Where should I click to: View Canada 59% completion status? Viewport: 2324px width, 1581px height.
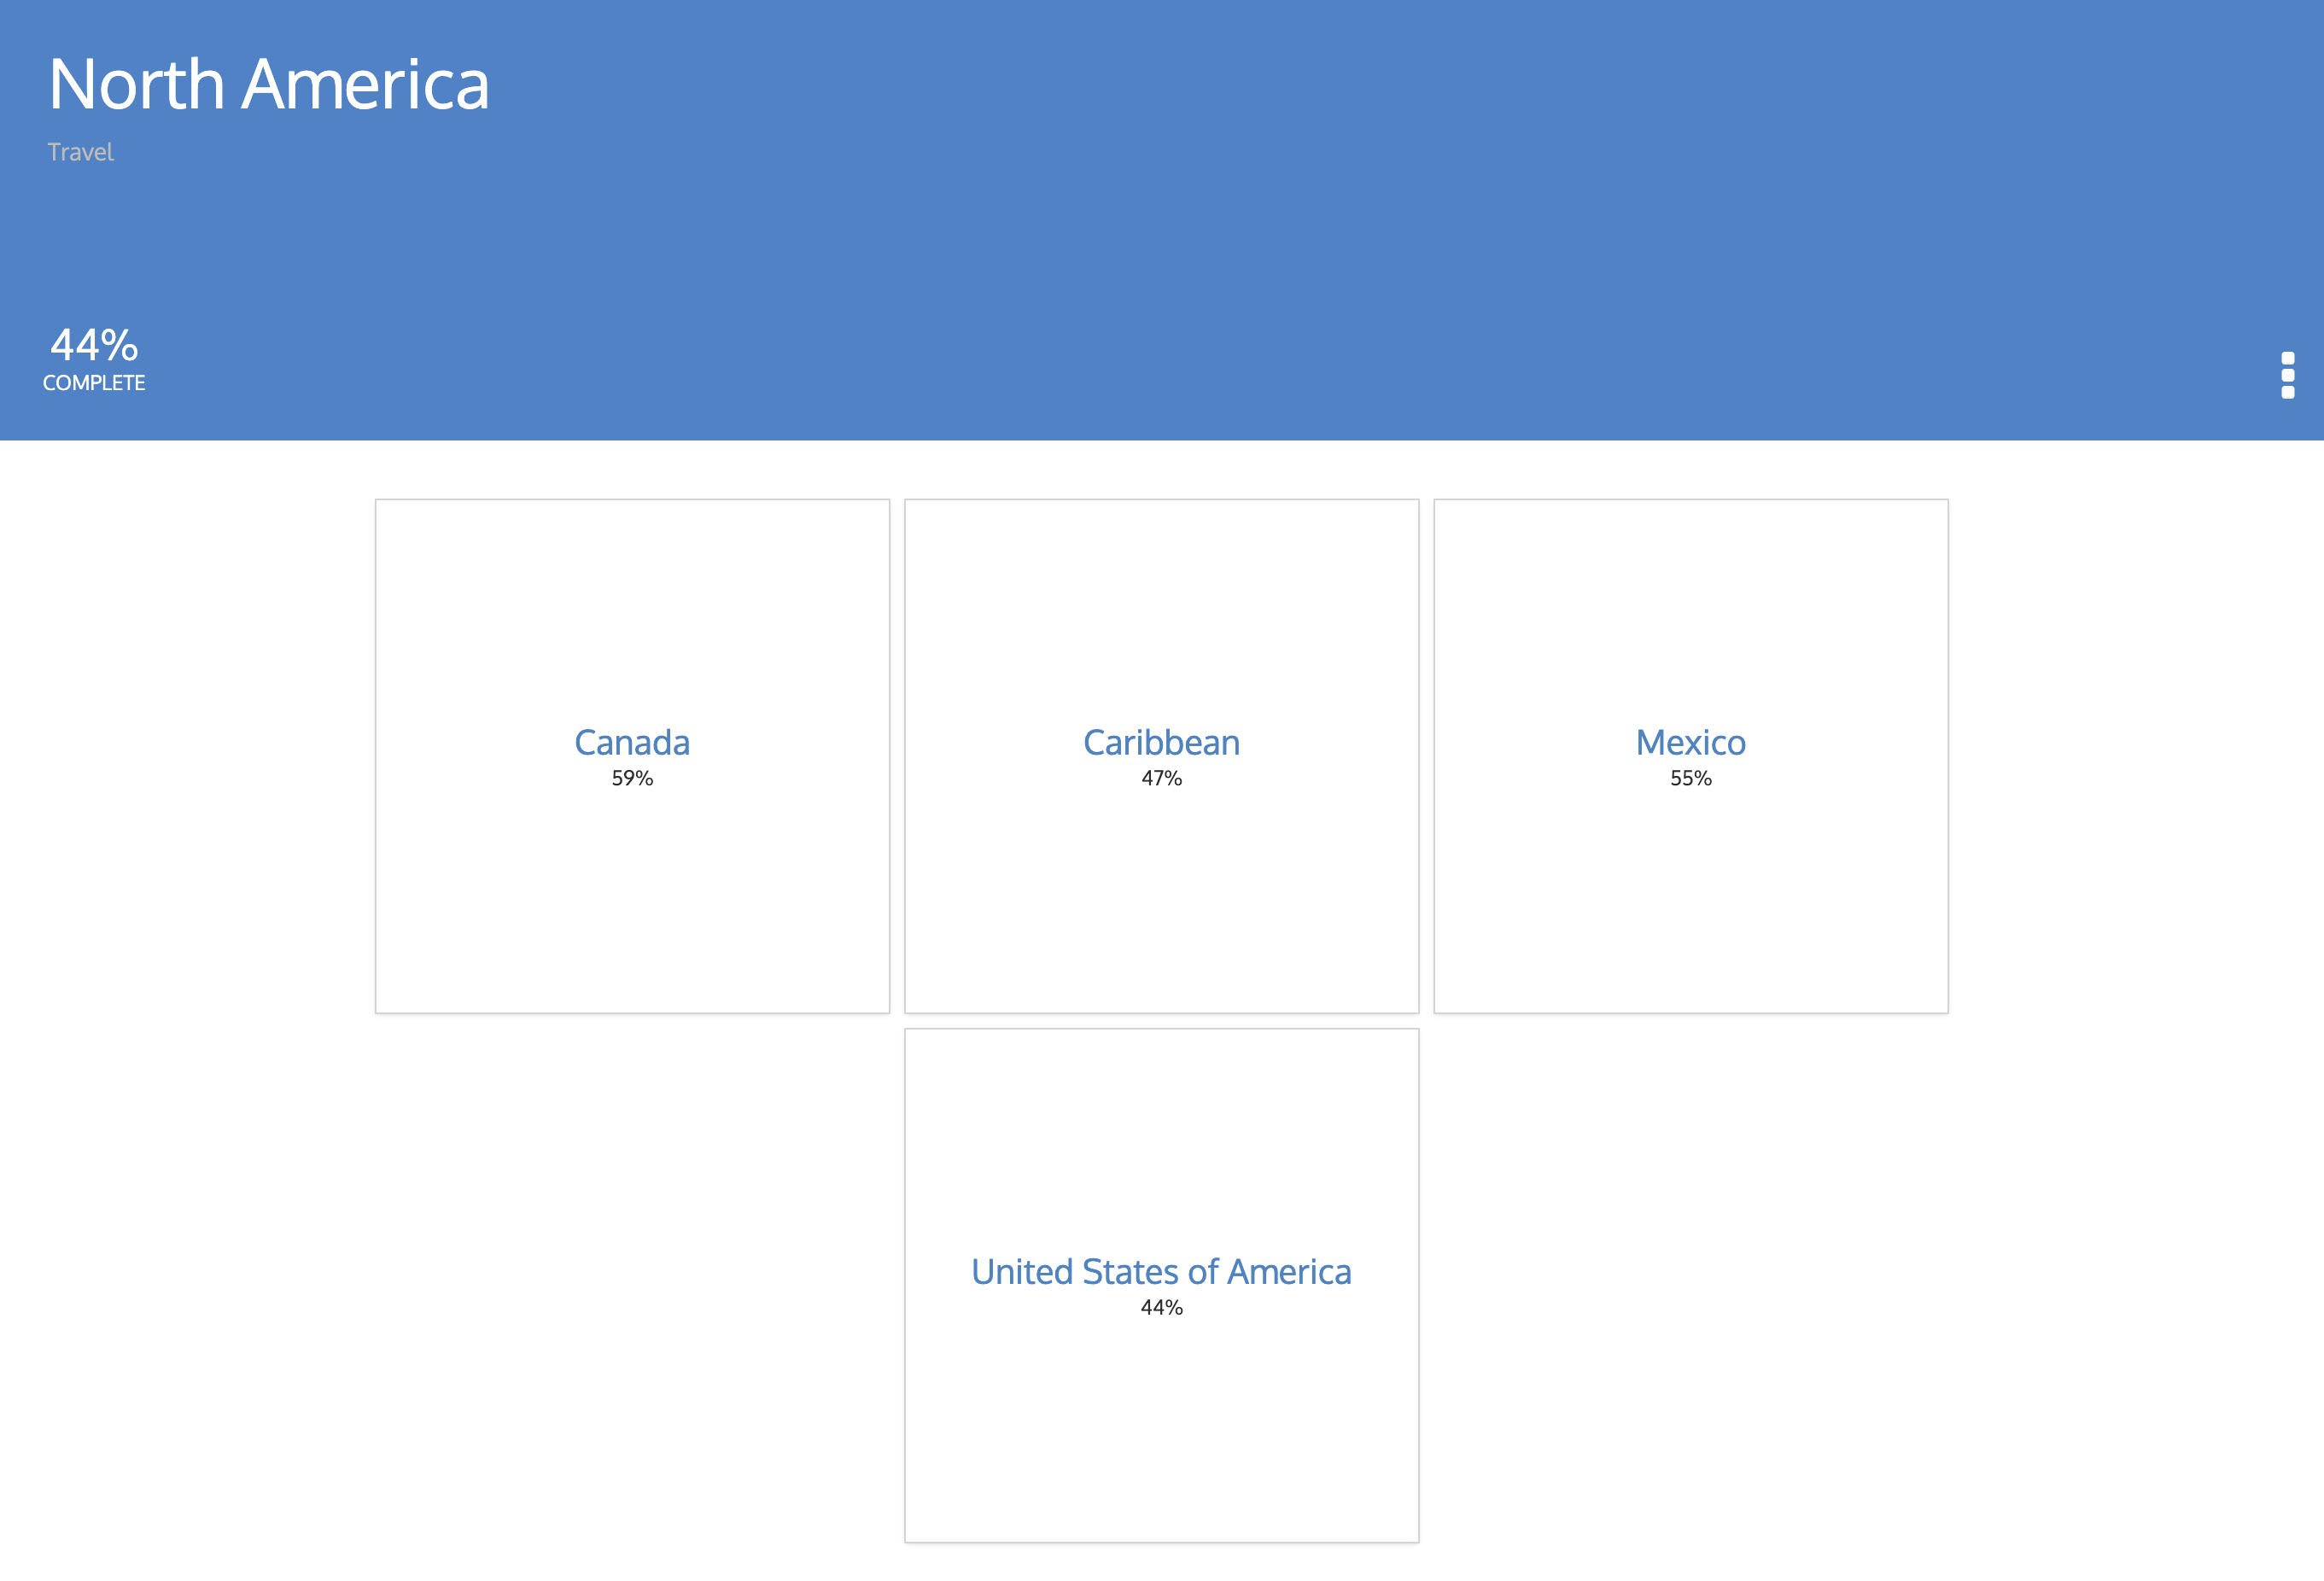click(632, 755)
